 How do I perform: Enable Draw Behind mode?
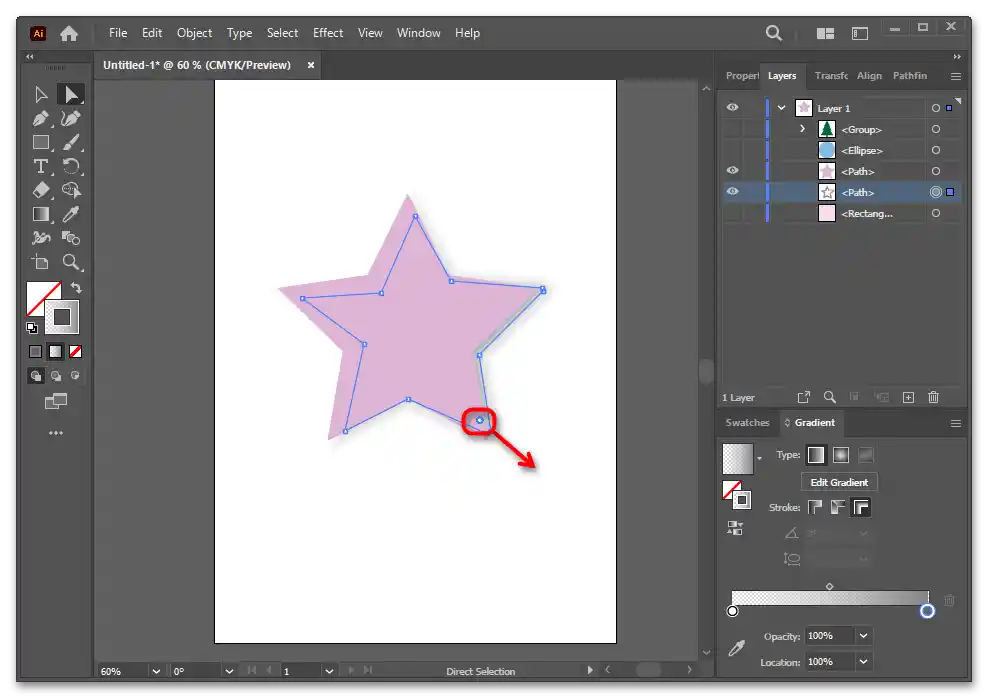(x=56, y=376)
